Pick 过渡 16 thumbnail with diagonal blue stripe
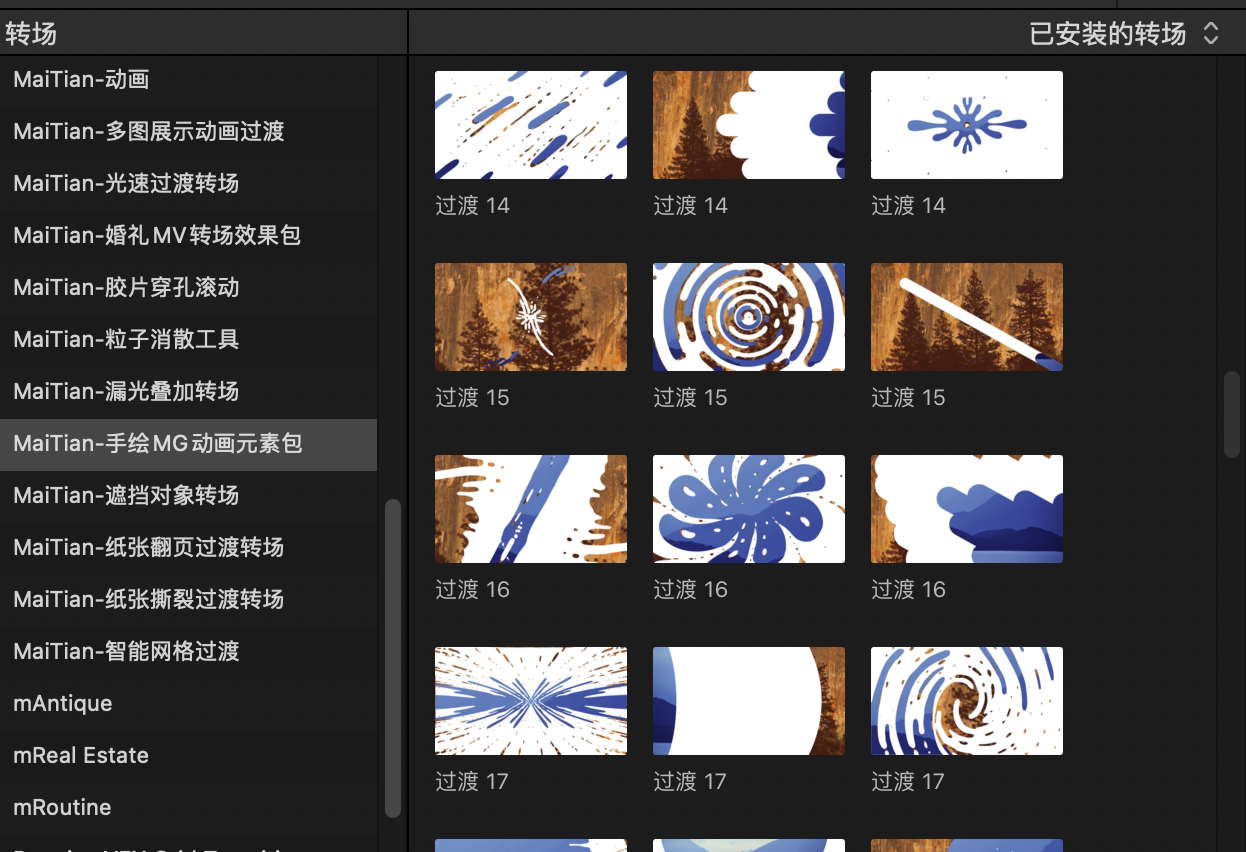 531,509
